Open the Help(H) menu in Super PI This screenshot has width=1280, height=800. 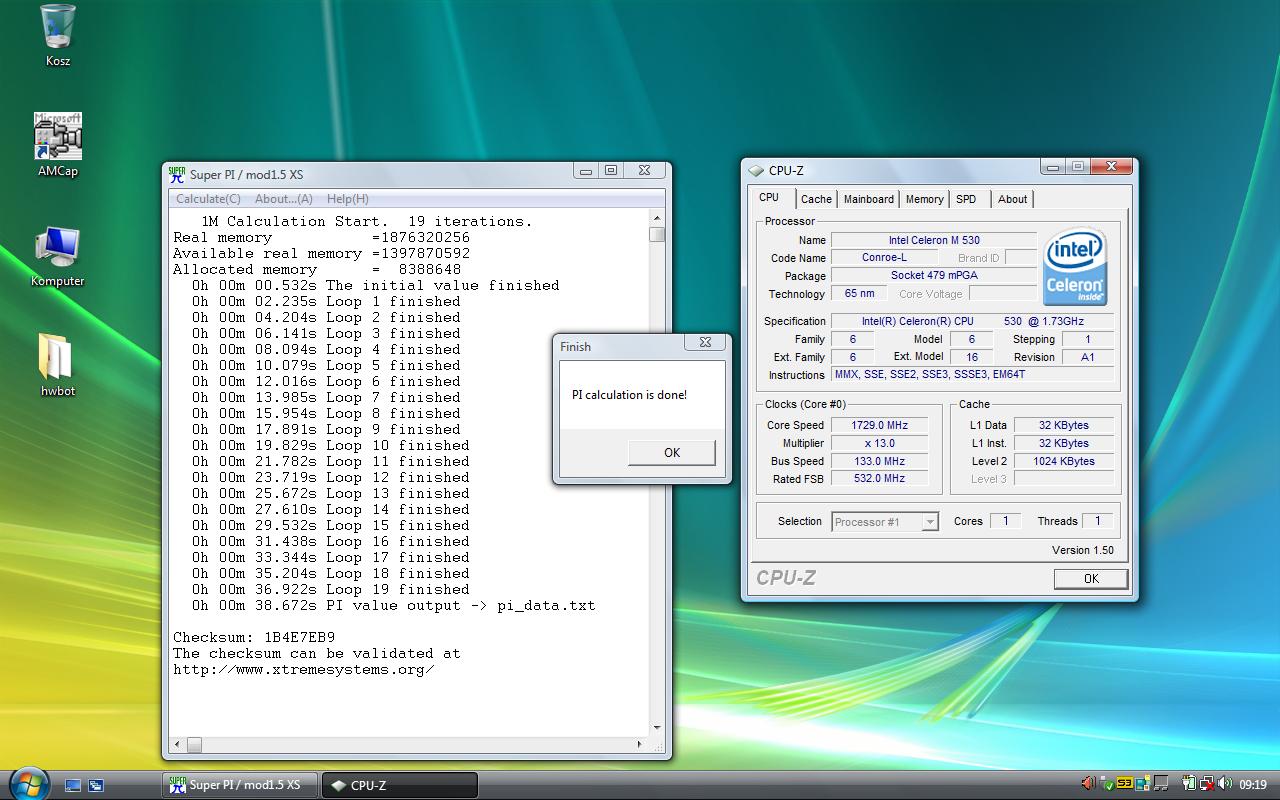click(348, 199)
